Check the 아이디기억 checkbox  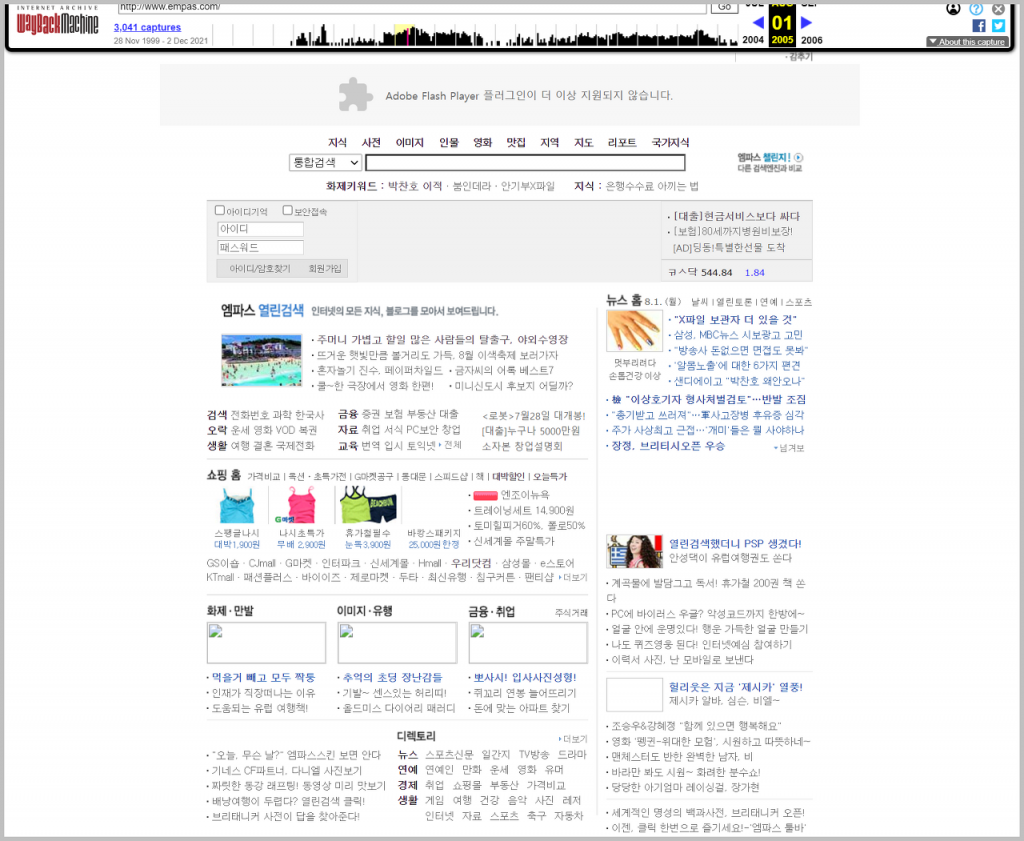[220, 210]
